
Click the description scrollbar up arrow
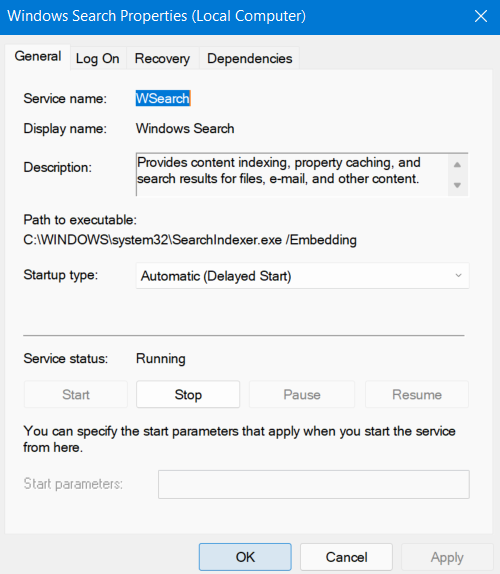pyautogui.click(x=457, y=165)
